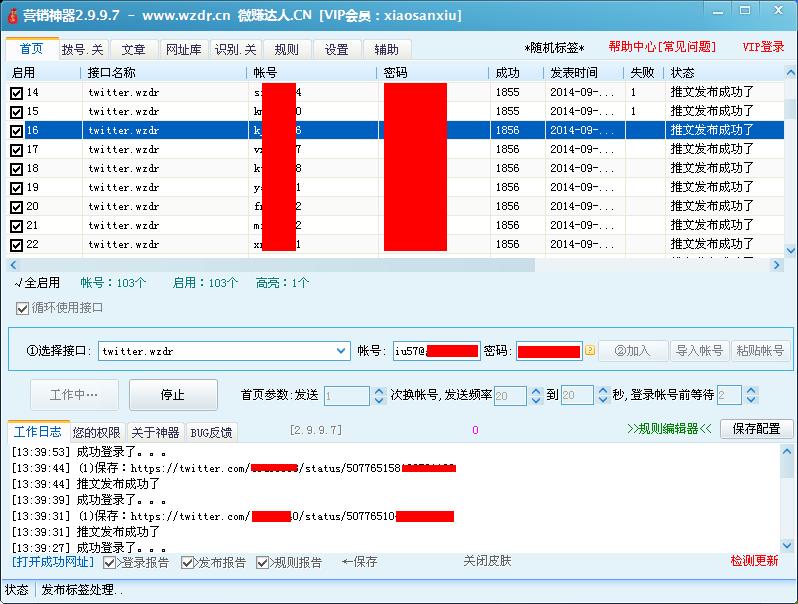Expand the 选择接口 twitter.wzdr dropdown
Image resolution: width=798 pixels, height=604 pixels.
click(x=341, y=351)
